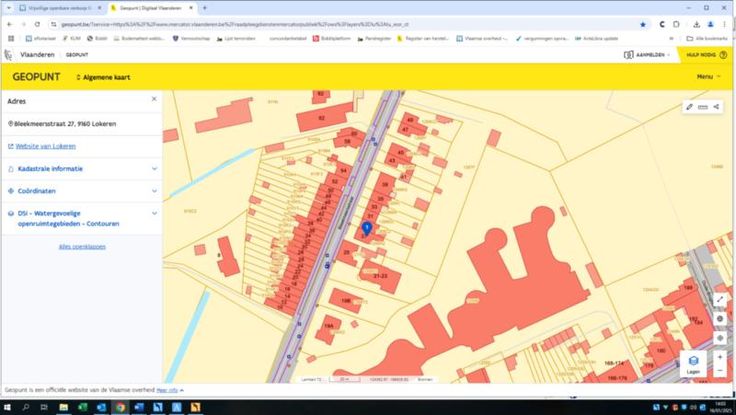The width and height of the screenshot is (736, 415).
Task: Click the Hulp nodig button
Action: [x=705, y=55]
